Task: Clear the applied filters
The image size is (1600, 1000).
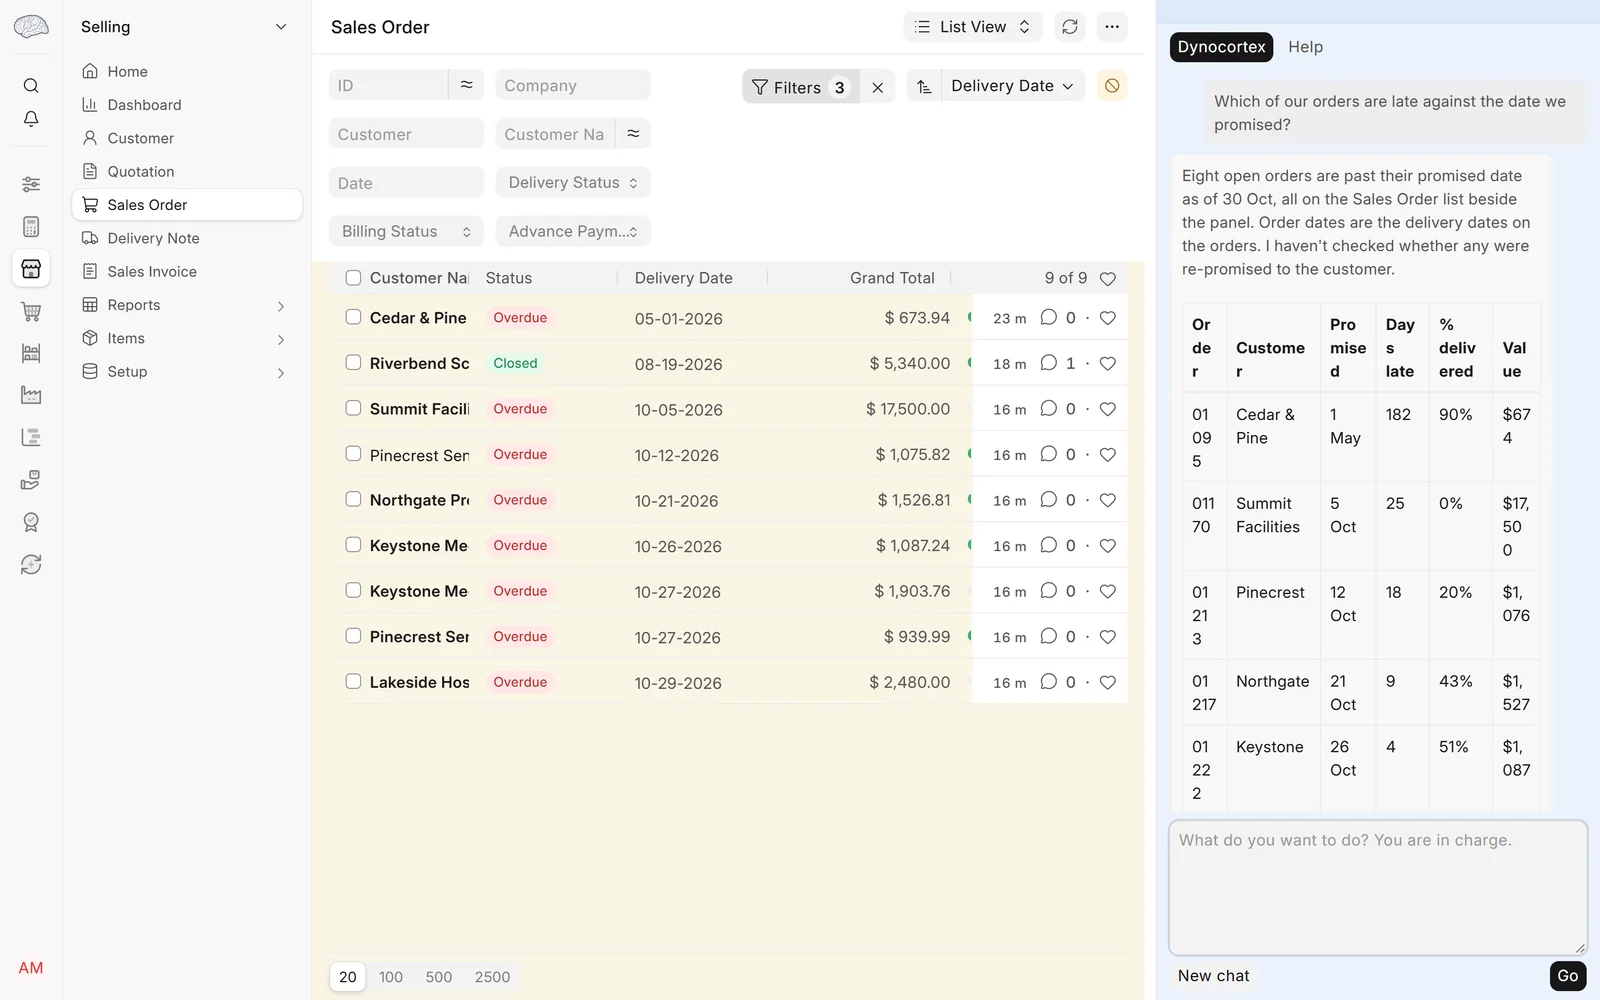Action: pyautogui.click(x=877, y=87)
